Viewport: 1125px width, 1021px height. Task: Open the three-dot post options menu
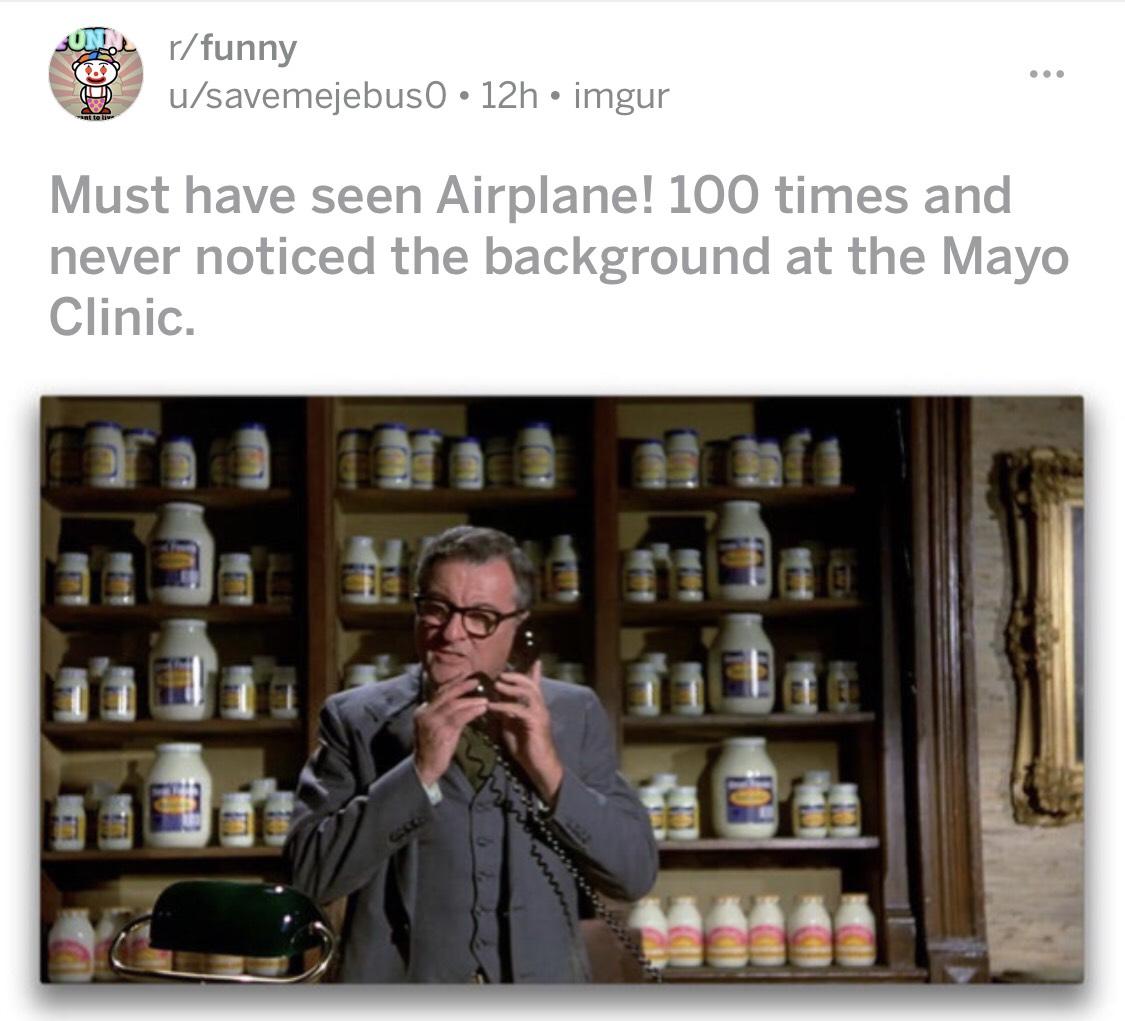point(1046,74)
